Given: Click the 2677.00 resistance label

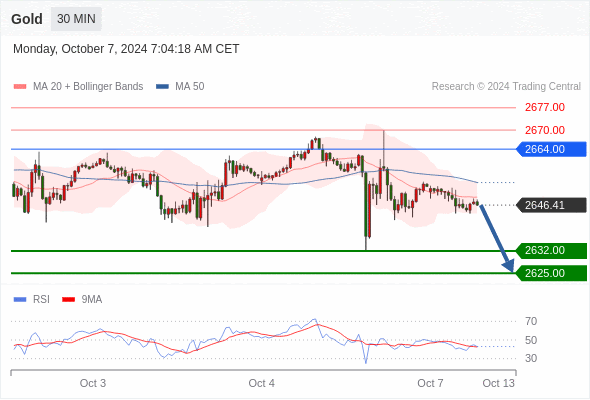Looking at the screenshot, I should point(544,107).
